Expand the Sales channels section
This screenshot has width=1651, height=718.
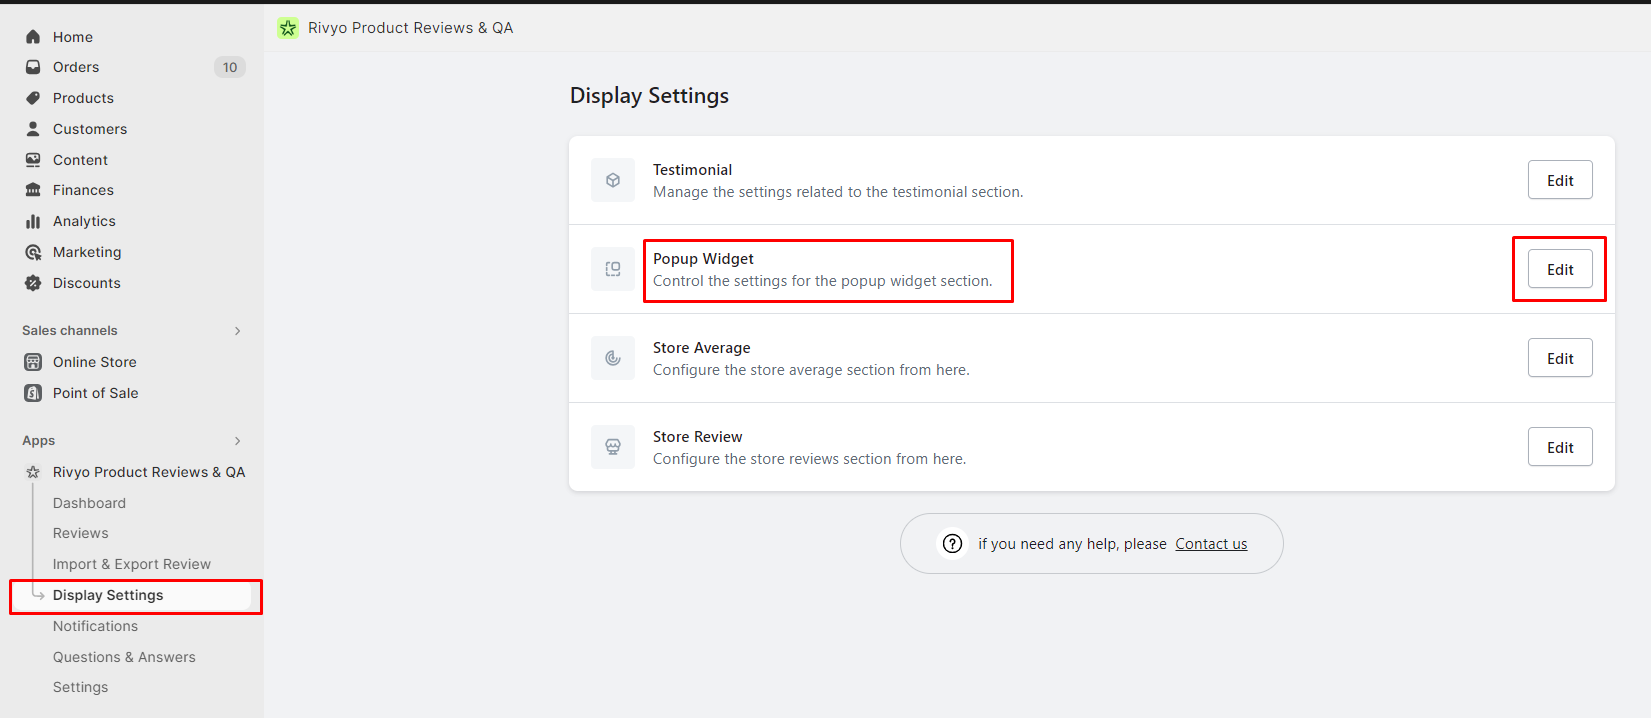[237, 330]
